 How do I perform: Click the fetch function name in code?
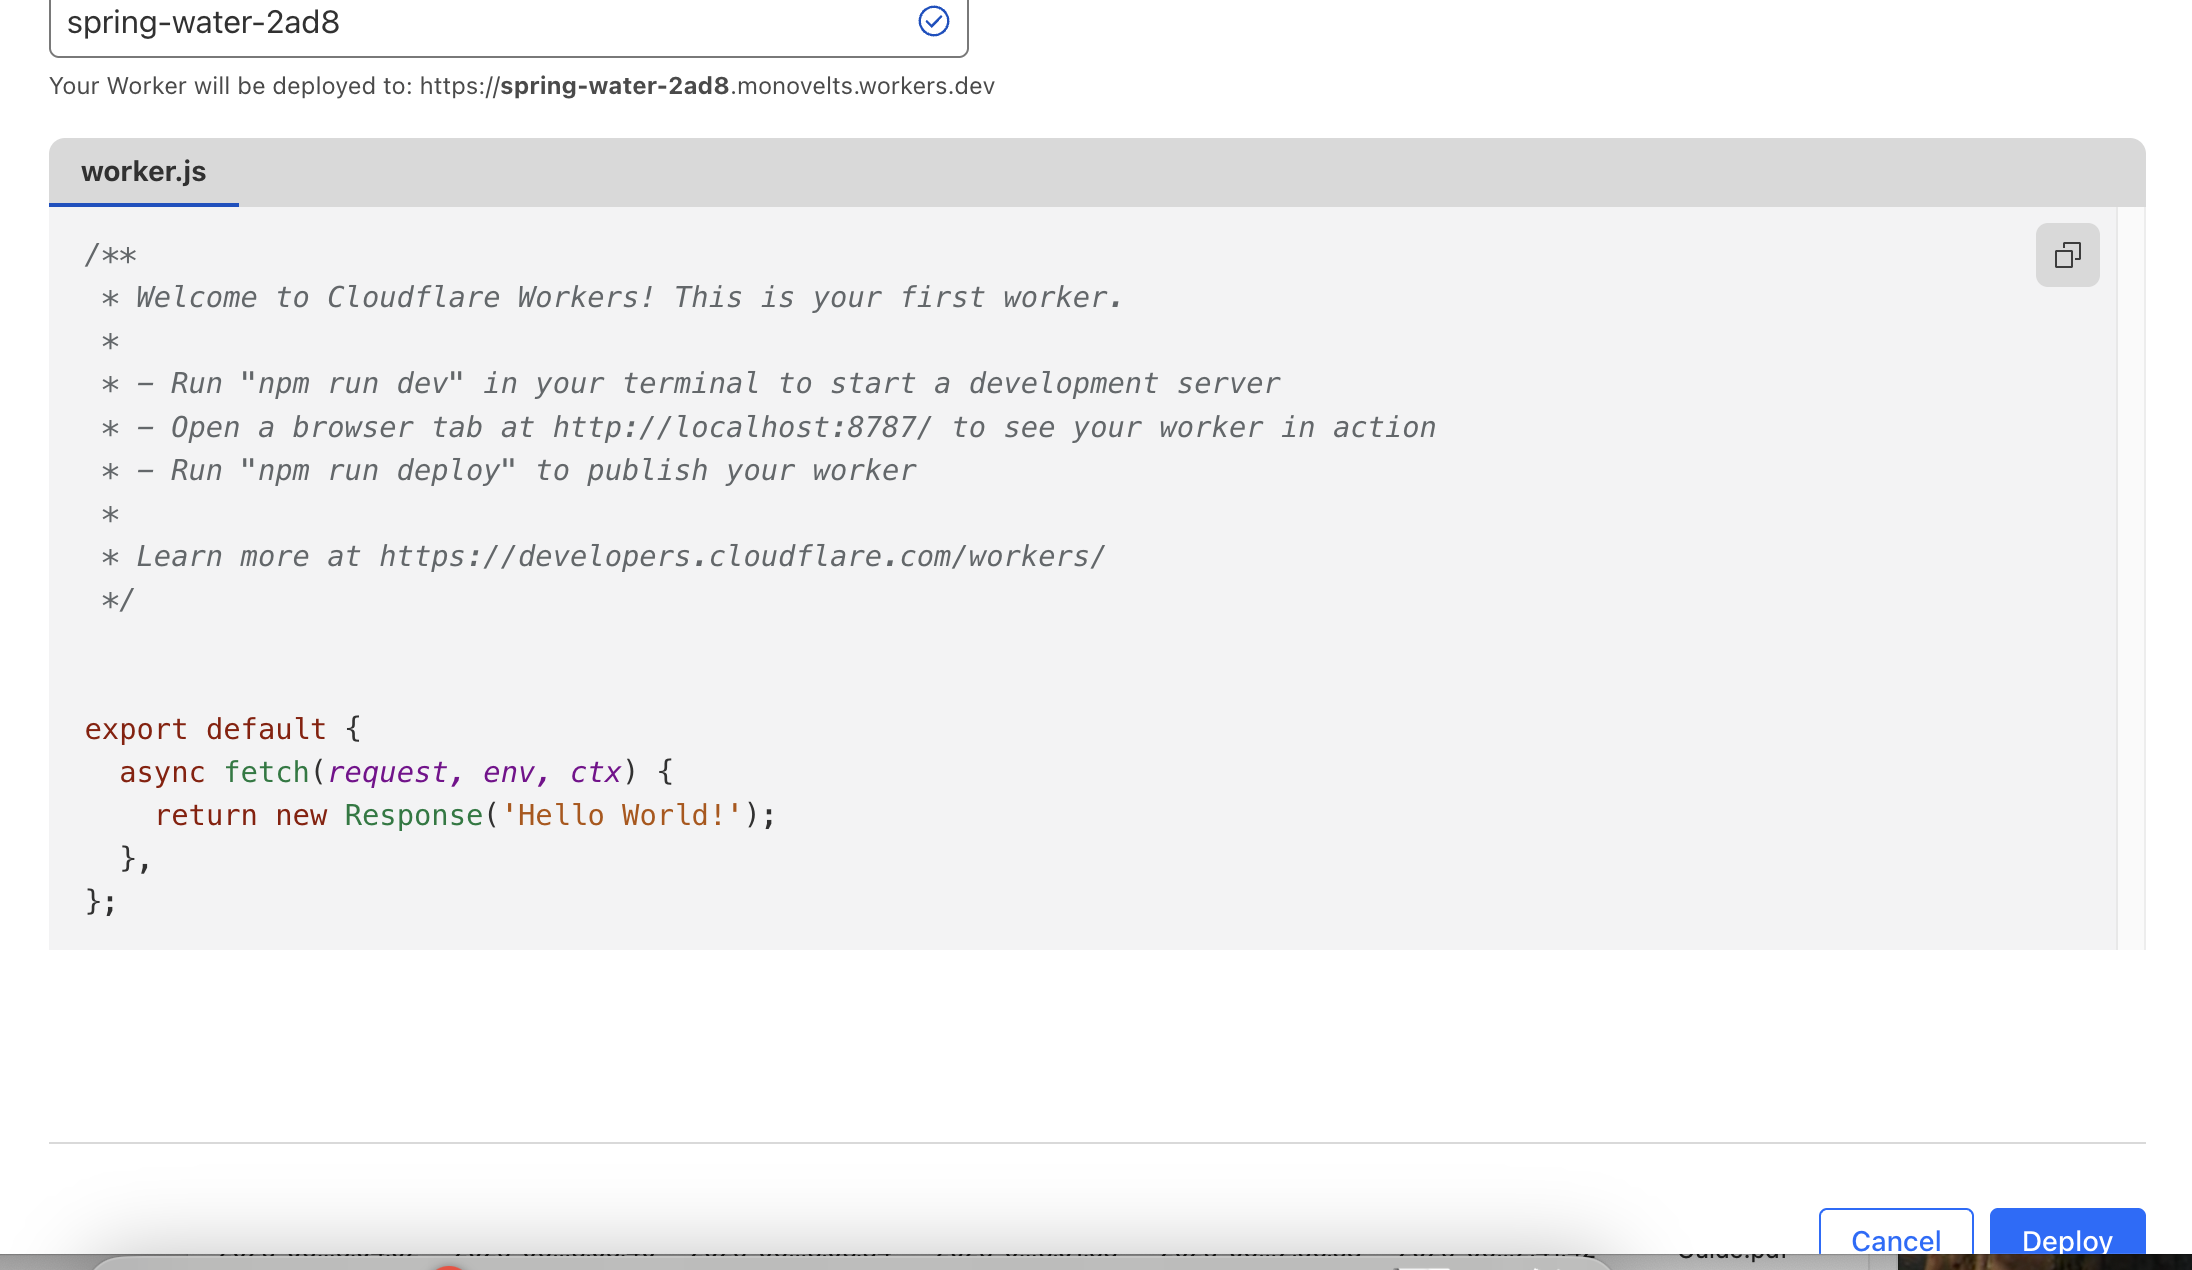tap(266, 772)
